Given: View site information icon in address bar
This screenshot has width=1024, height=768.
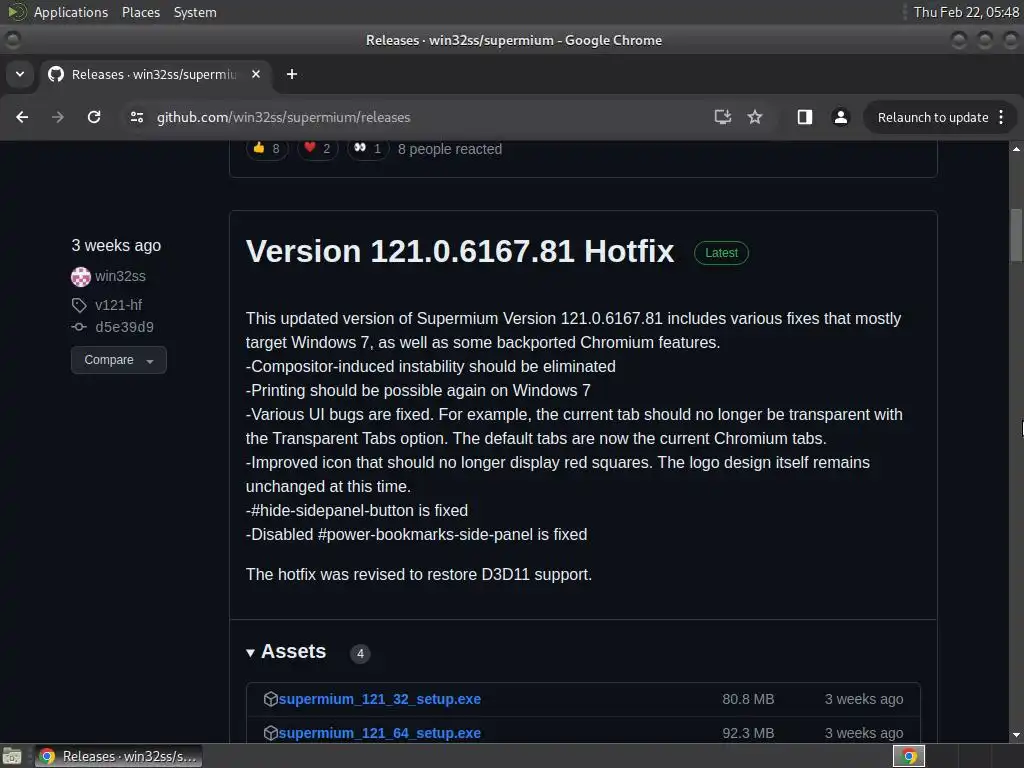Looking at the screenshot, I should [136, 117].
